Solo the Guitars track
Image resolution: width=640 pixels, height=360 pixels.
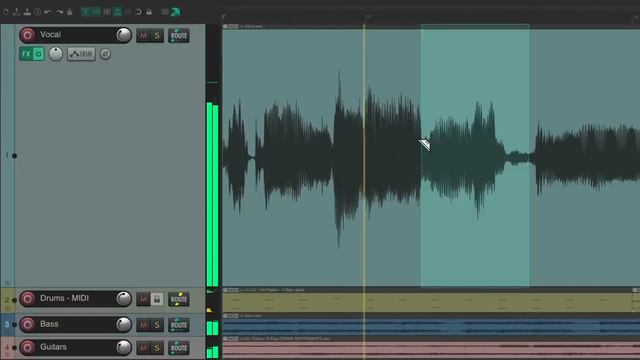157,348
